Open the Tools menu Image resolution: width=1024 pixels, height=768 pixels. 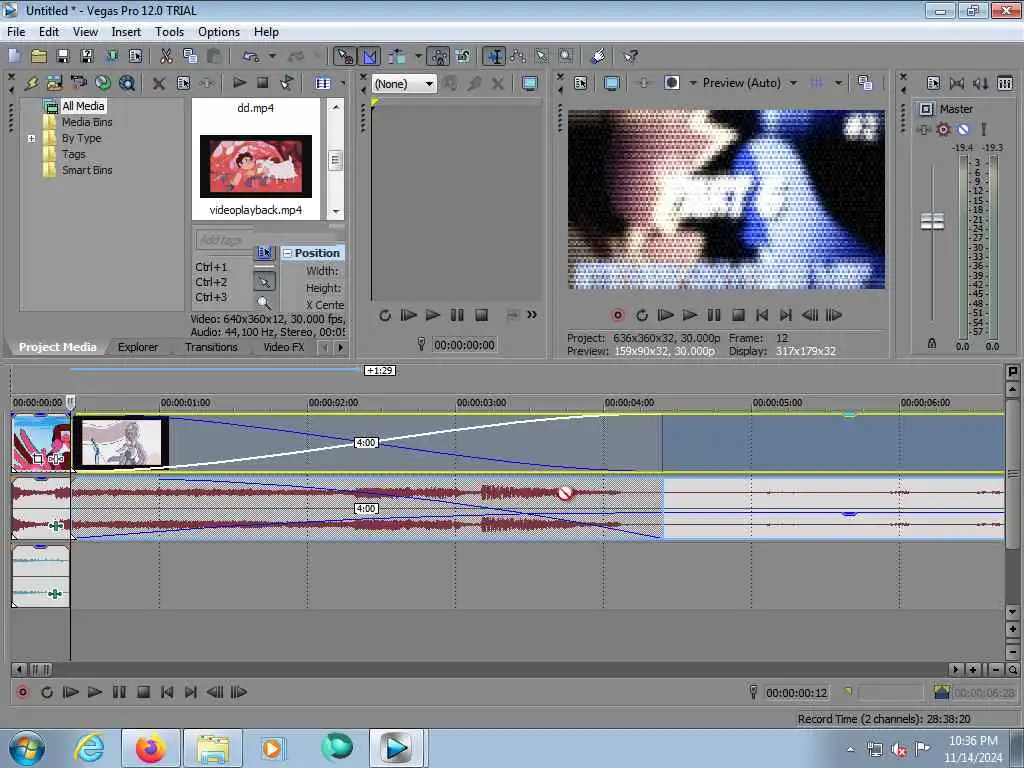[x=169, y=31]
